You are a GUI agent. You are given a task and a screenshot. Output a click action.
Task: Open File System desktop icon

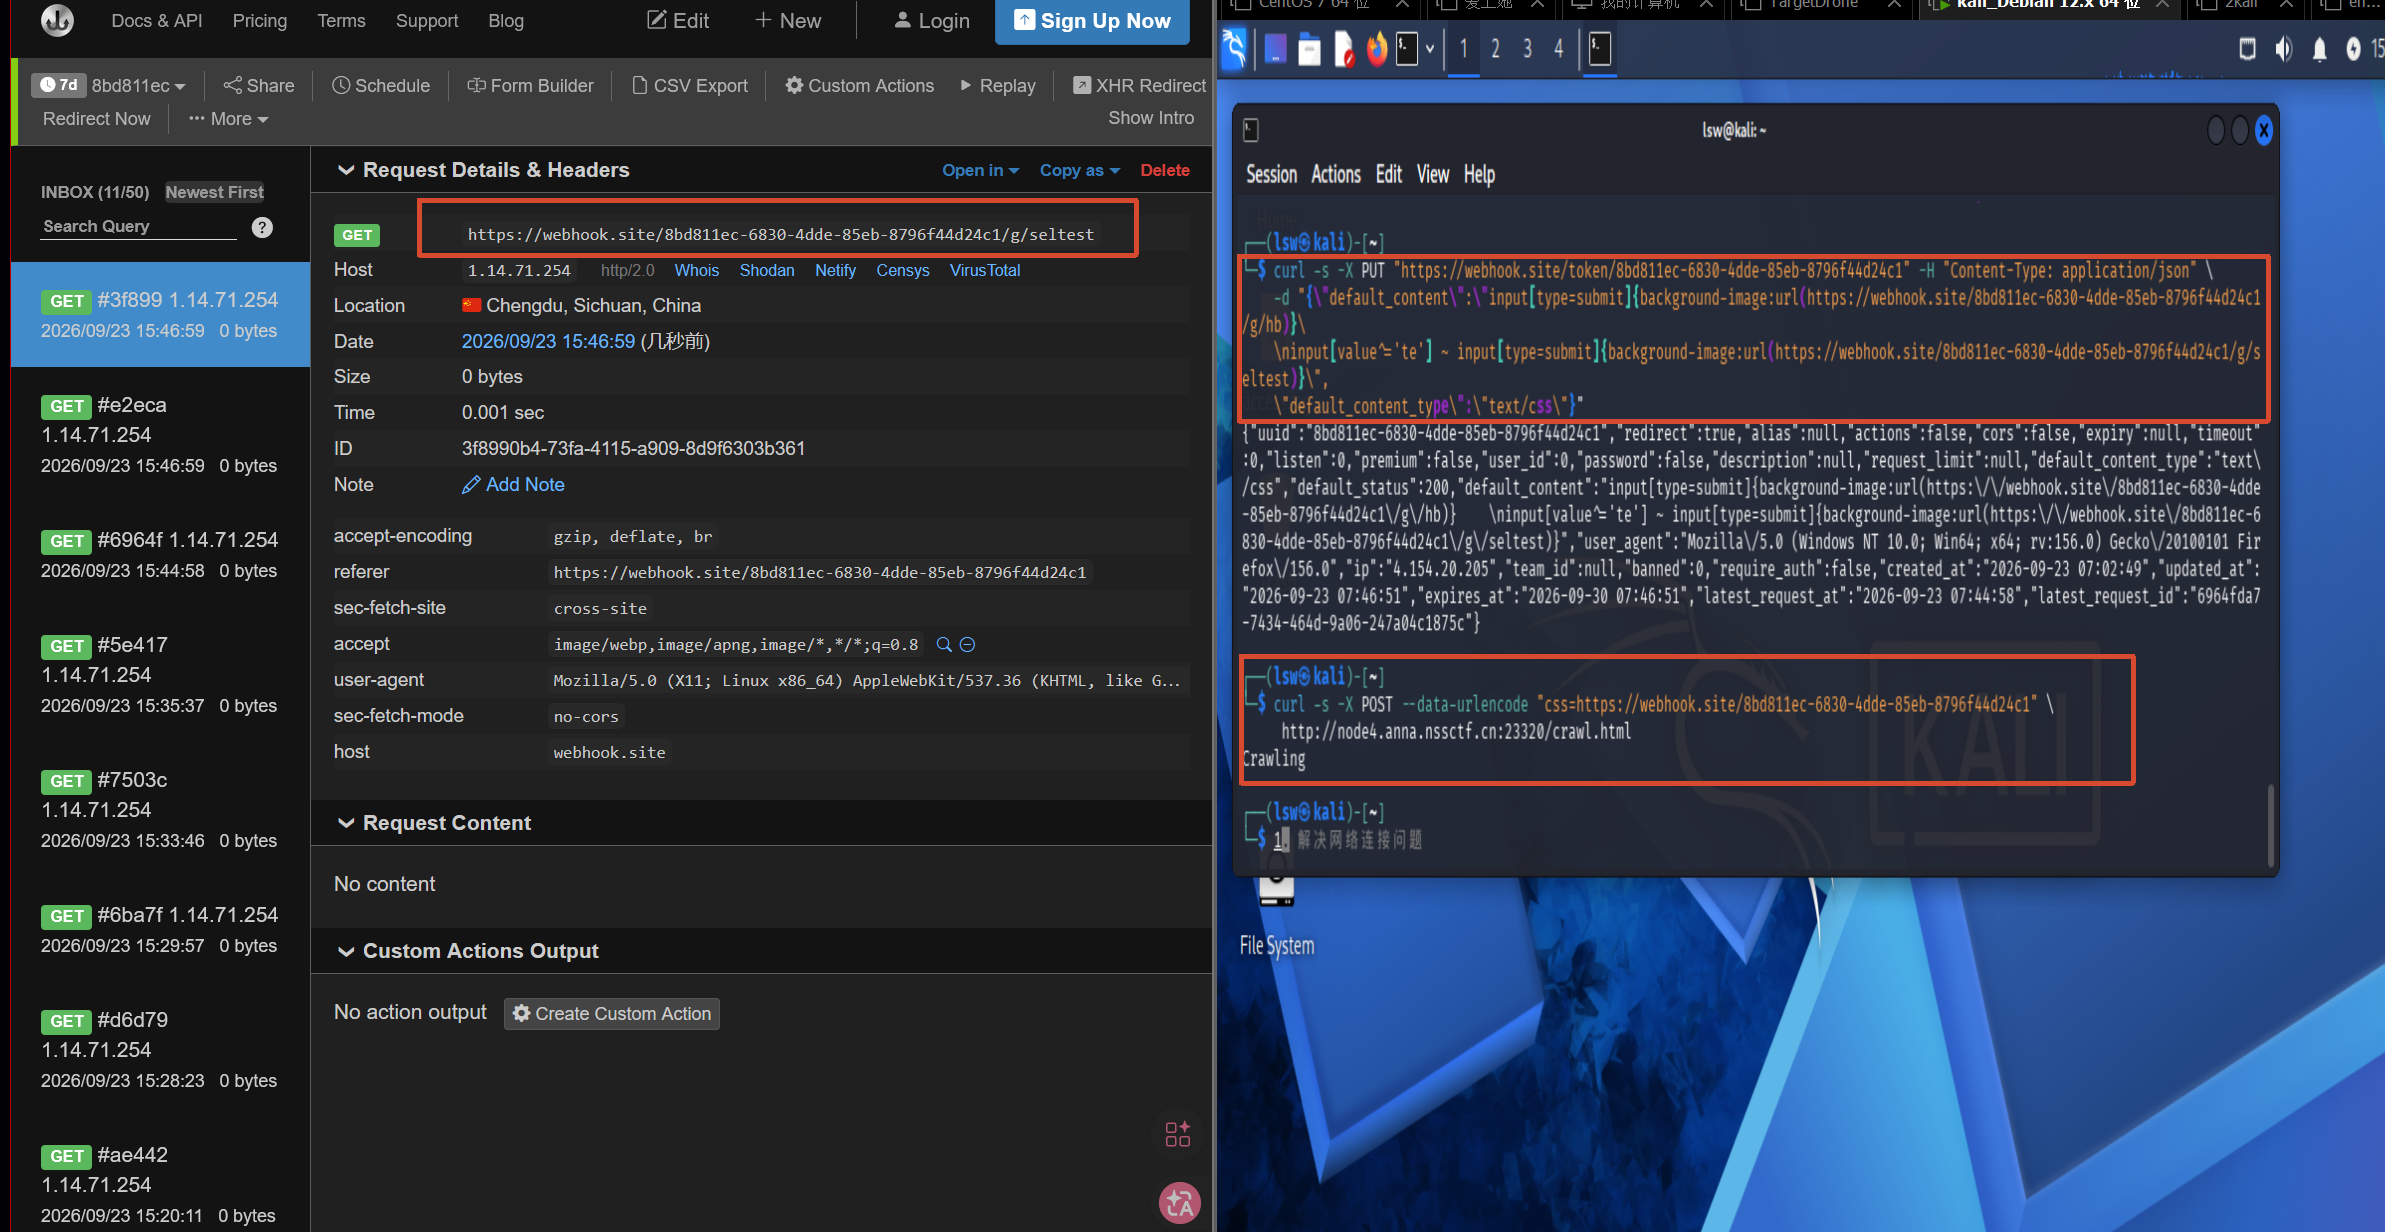pyautogui.click(x=1276, y=915)
